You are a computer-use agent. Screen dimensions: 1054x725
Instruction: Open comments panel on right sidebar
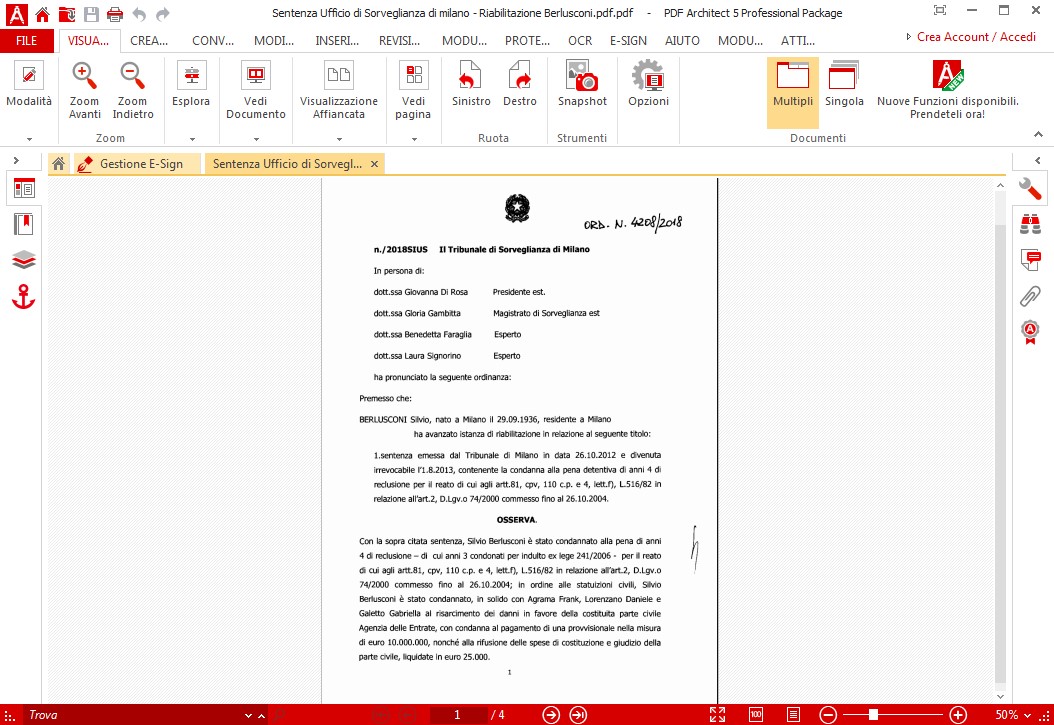pos(1030,260)
